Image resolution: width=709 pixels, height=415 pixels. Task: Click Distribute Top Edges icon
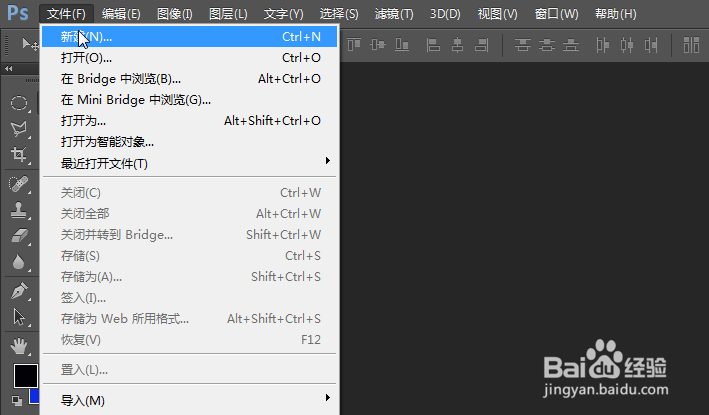pyautogui.click(x=522, y=45)
